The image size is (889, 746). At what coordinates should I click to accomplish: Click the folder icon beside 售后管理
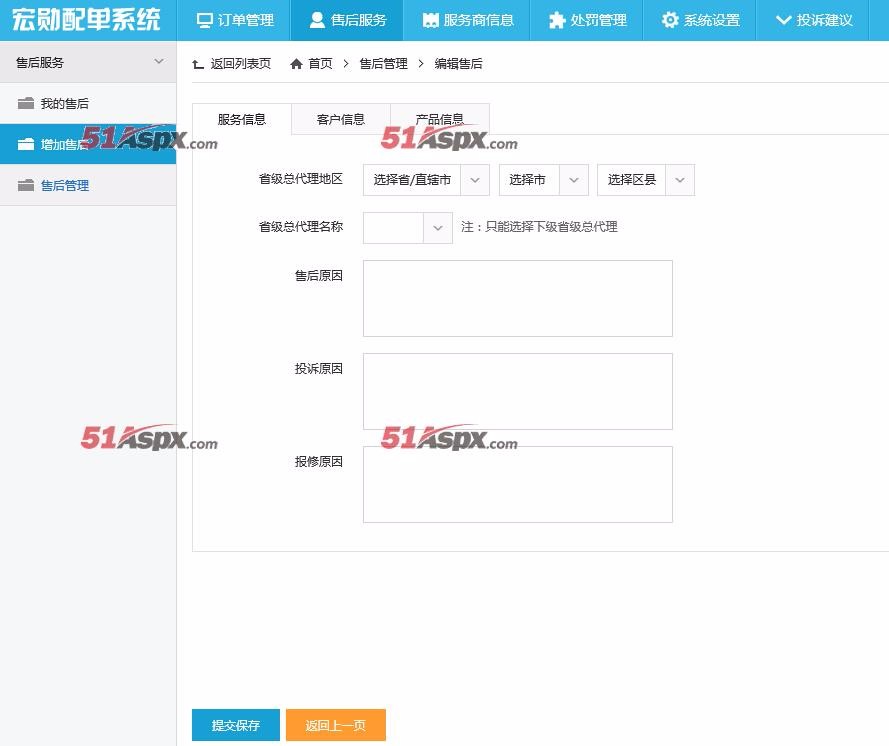pyautogui.click(x=26, y=185)
